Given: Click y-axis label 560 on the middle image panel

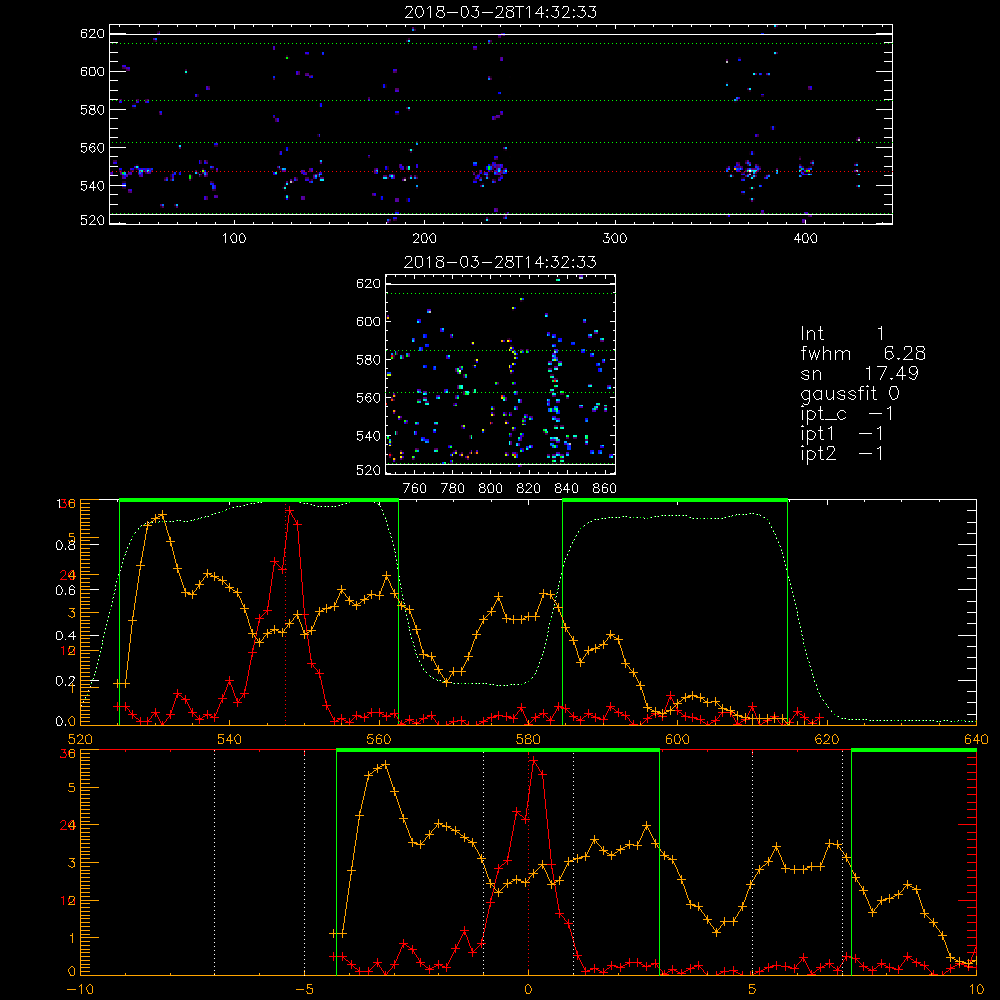Looking at the screenshot, I should pyautogui.click(x=368, y=398).
